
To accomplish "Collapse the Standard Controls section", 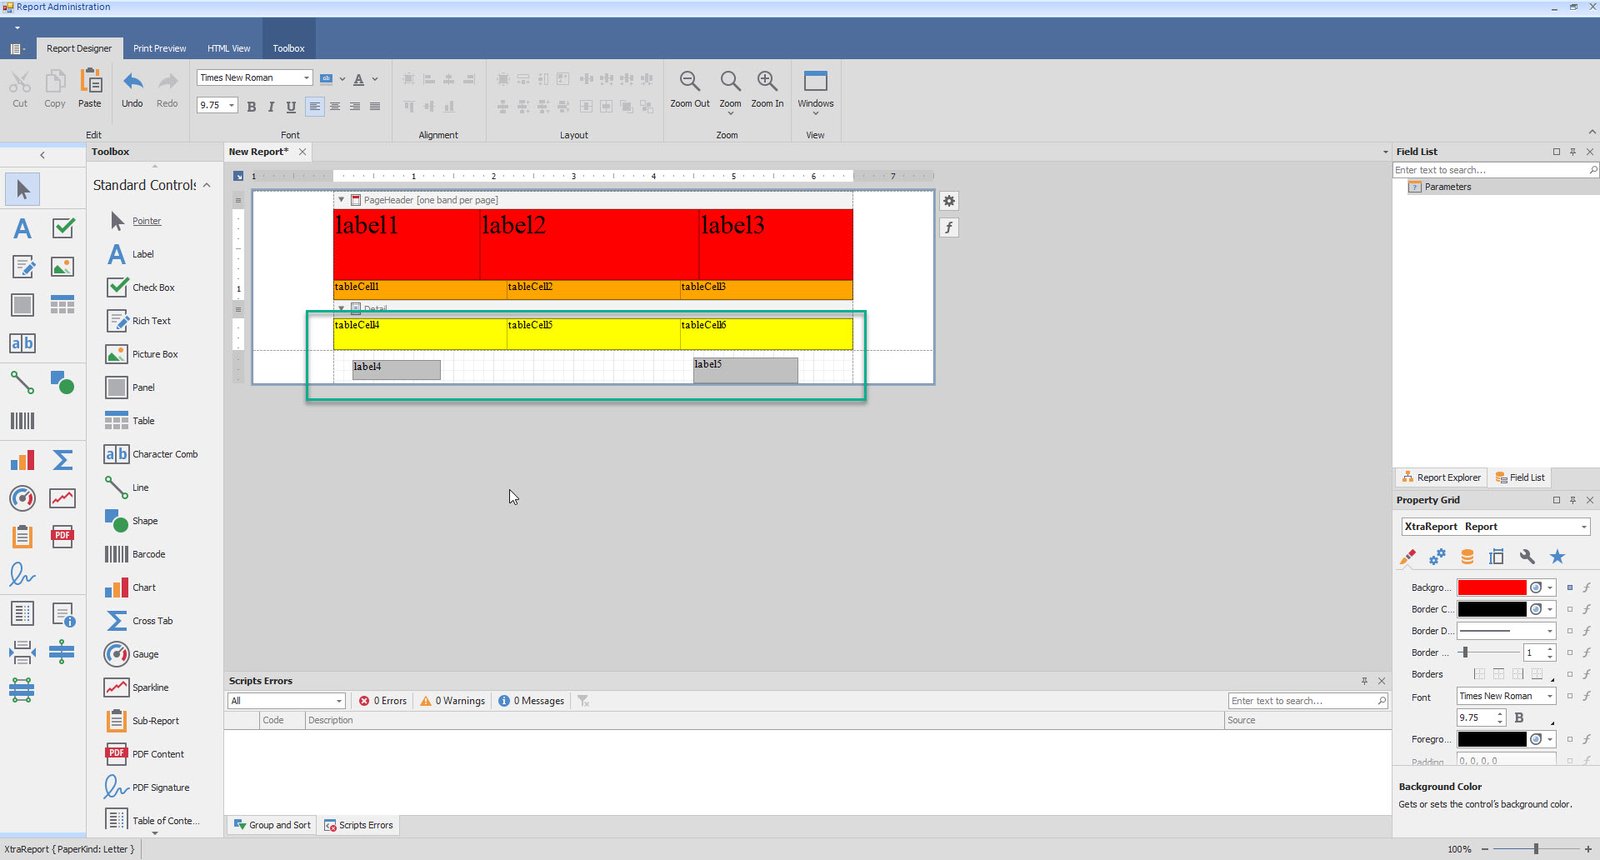I will [x=207, y=185].
